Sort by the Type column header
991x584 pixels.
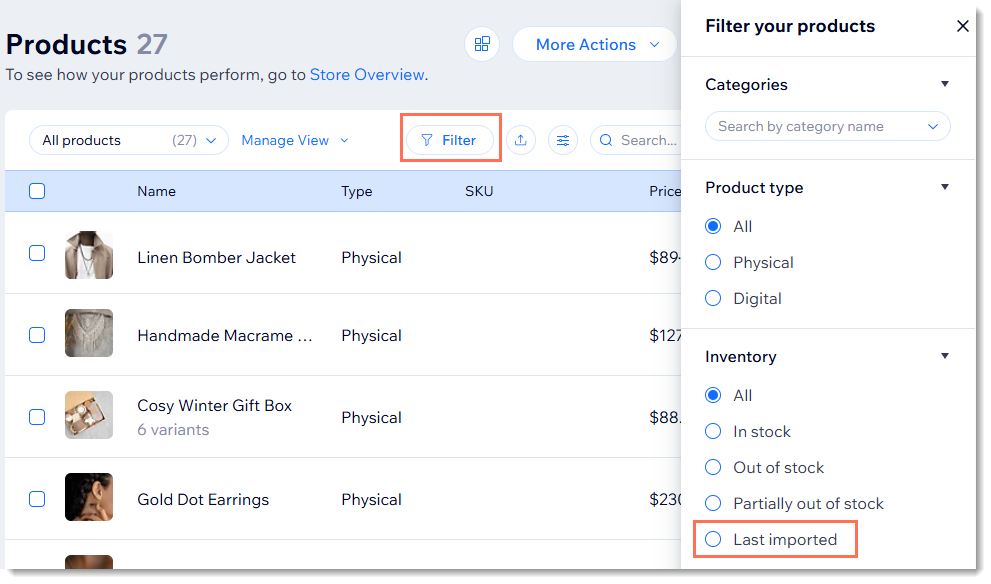tap(356, 192)
